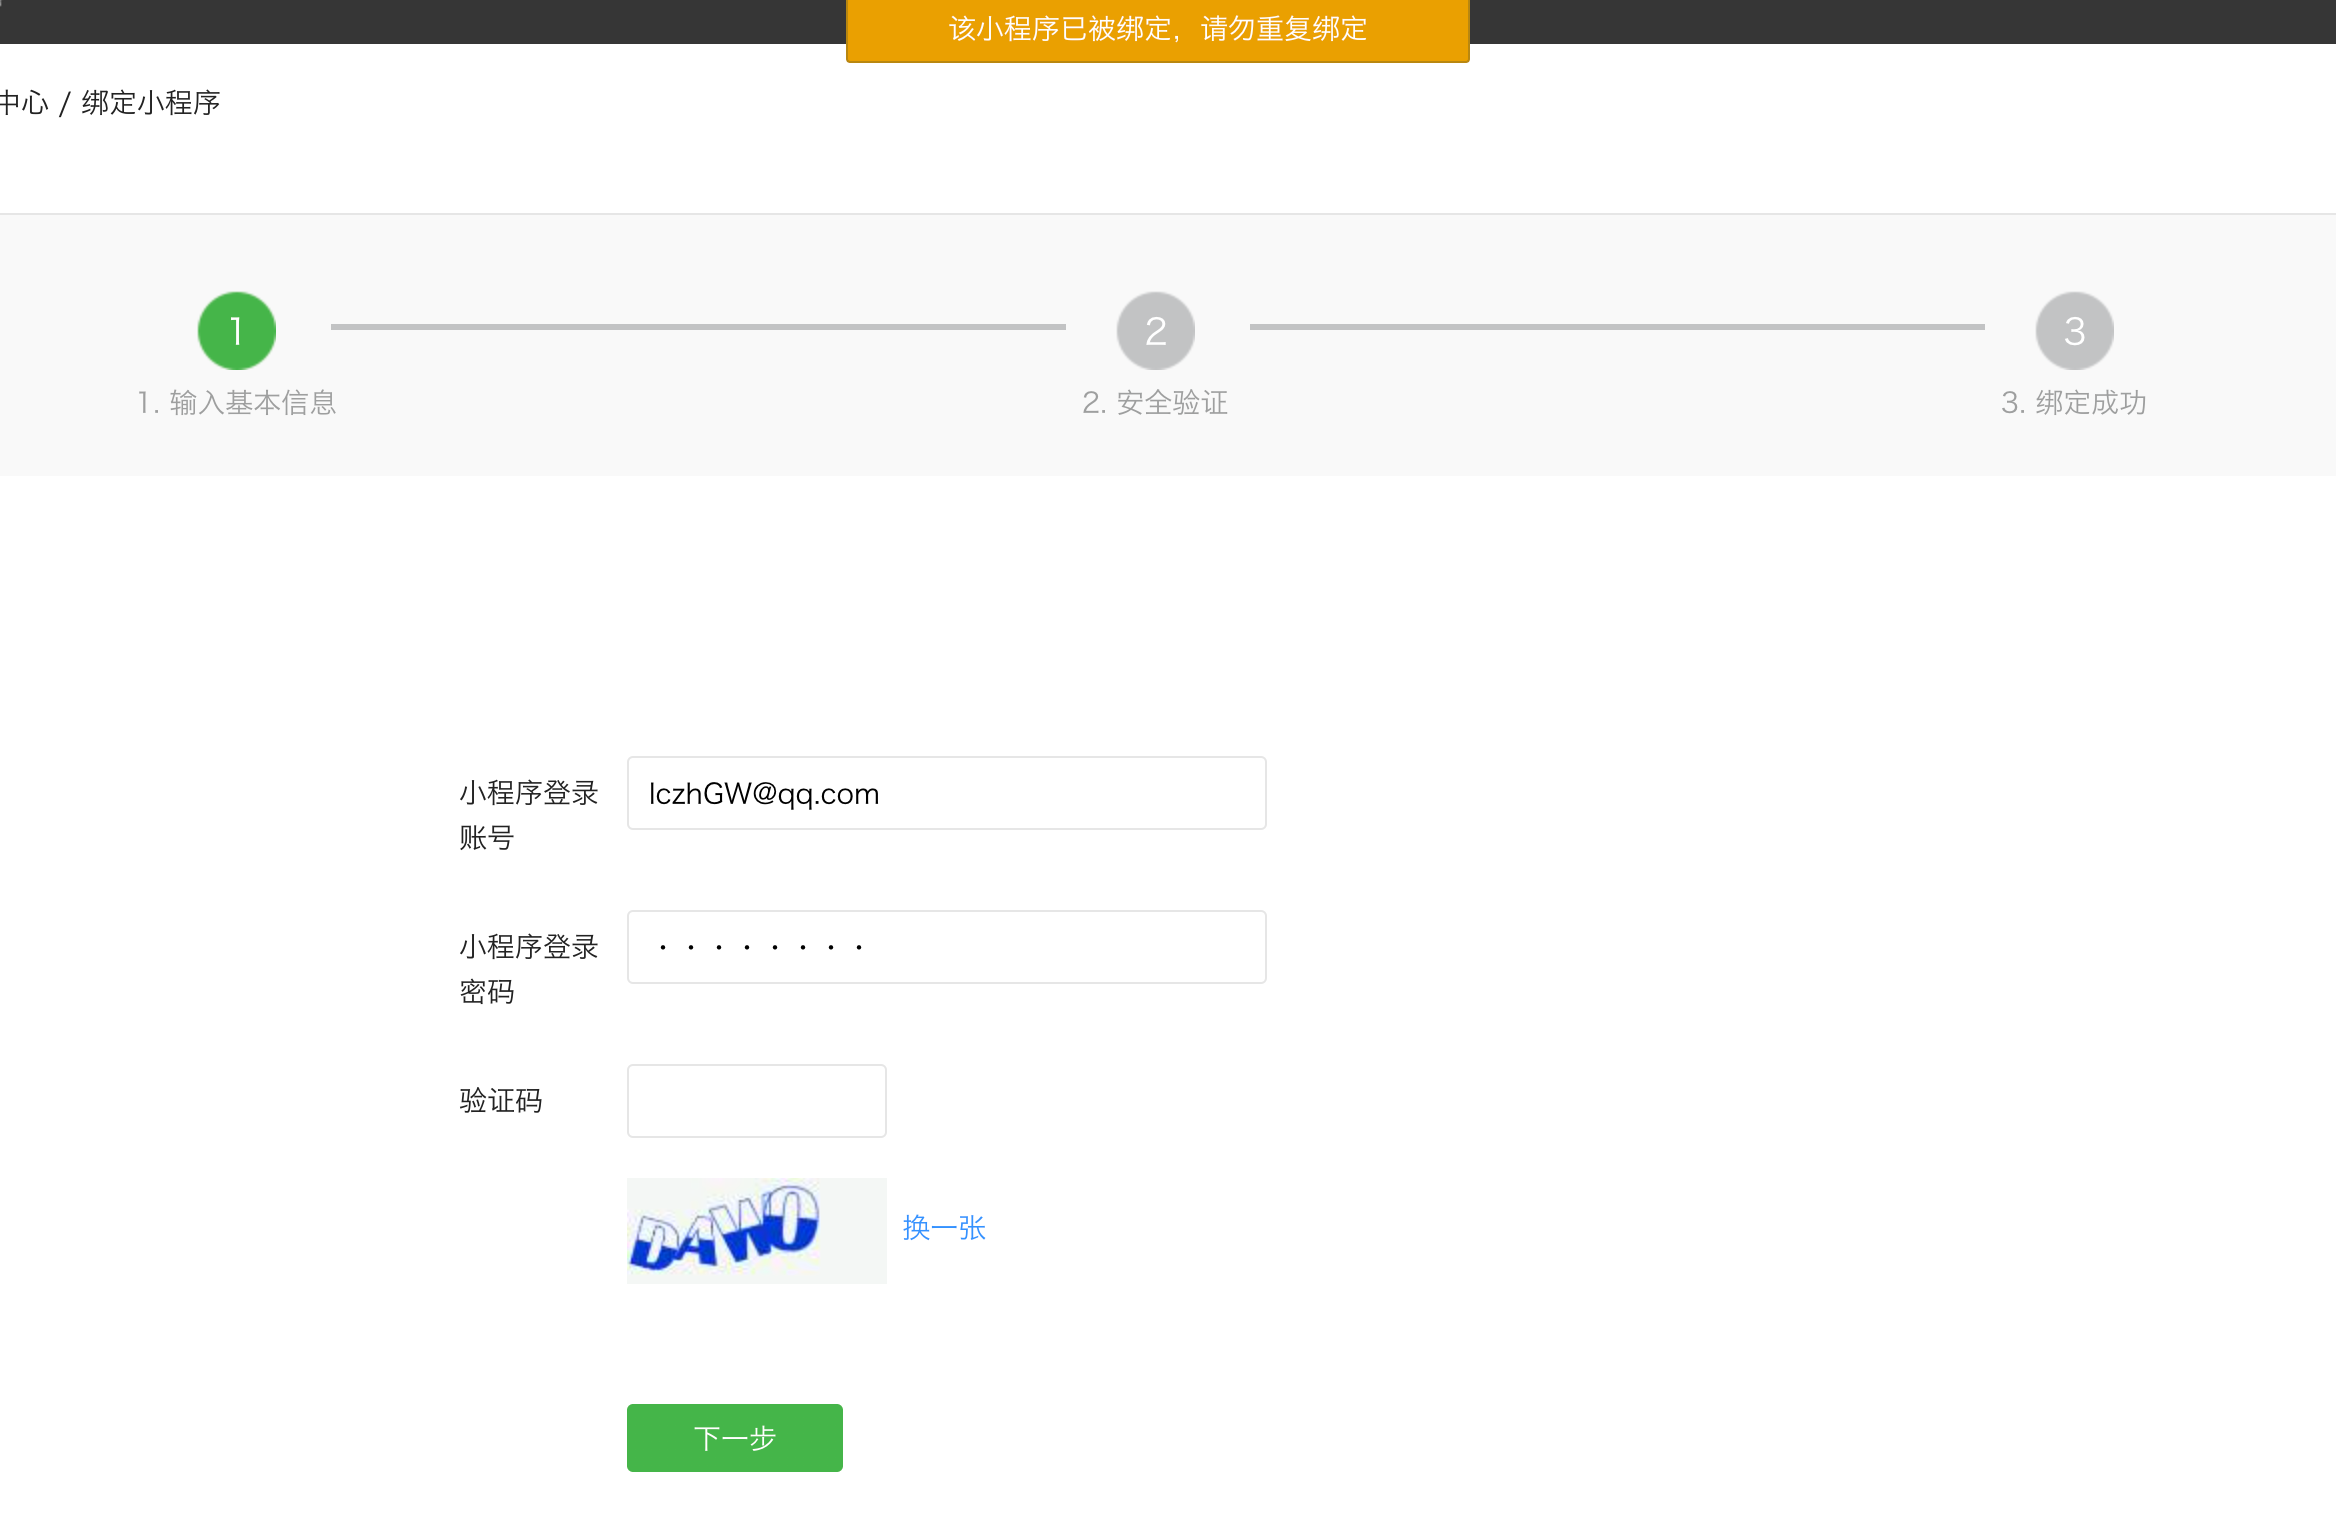Click the gray step 3 circle
This screenshot has width=2336, height=1538.
2074,331
